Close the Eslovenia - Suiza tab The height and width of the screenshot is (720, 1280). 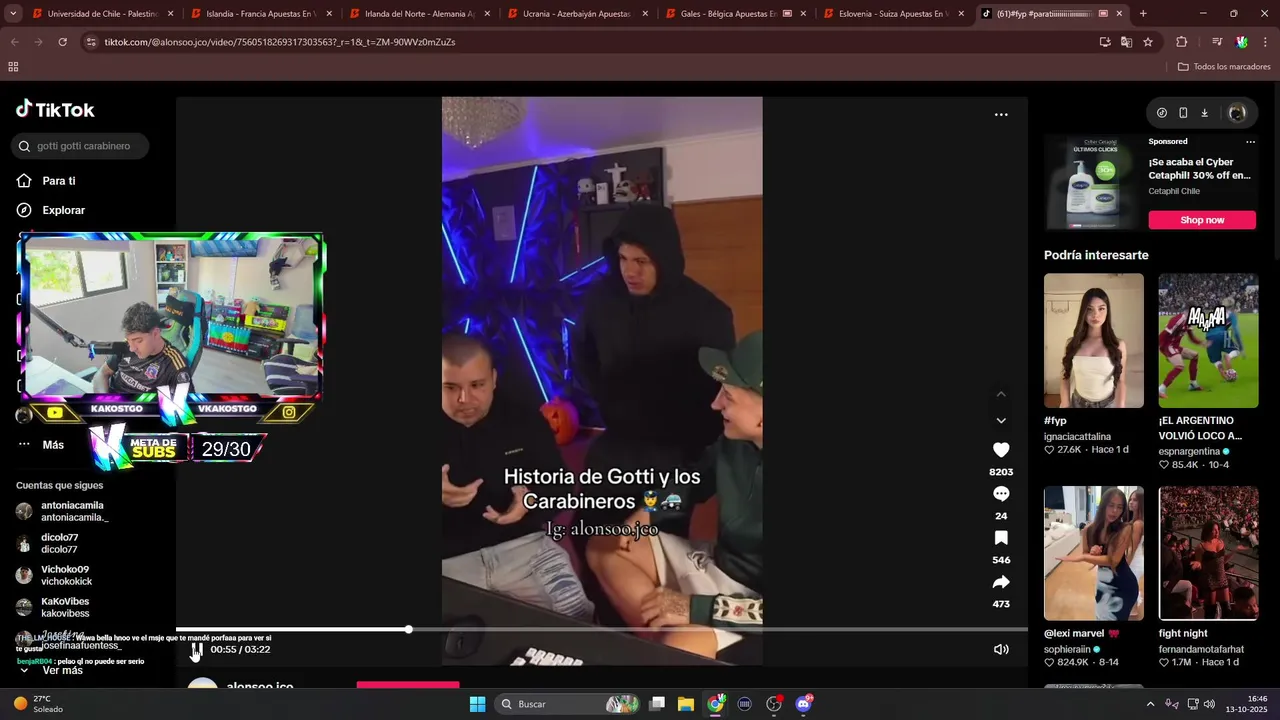point(961,14)
